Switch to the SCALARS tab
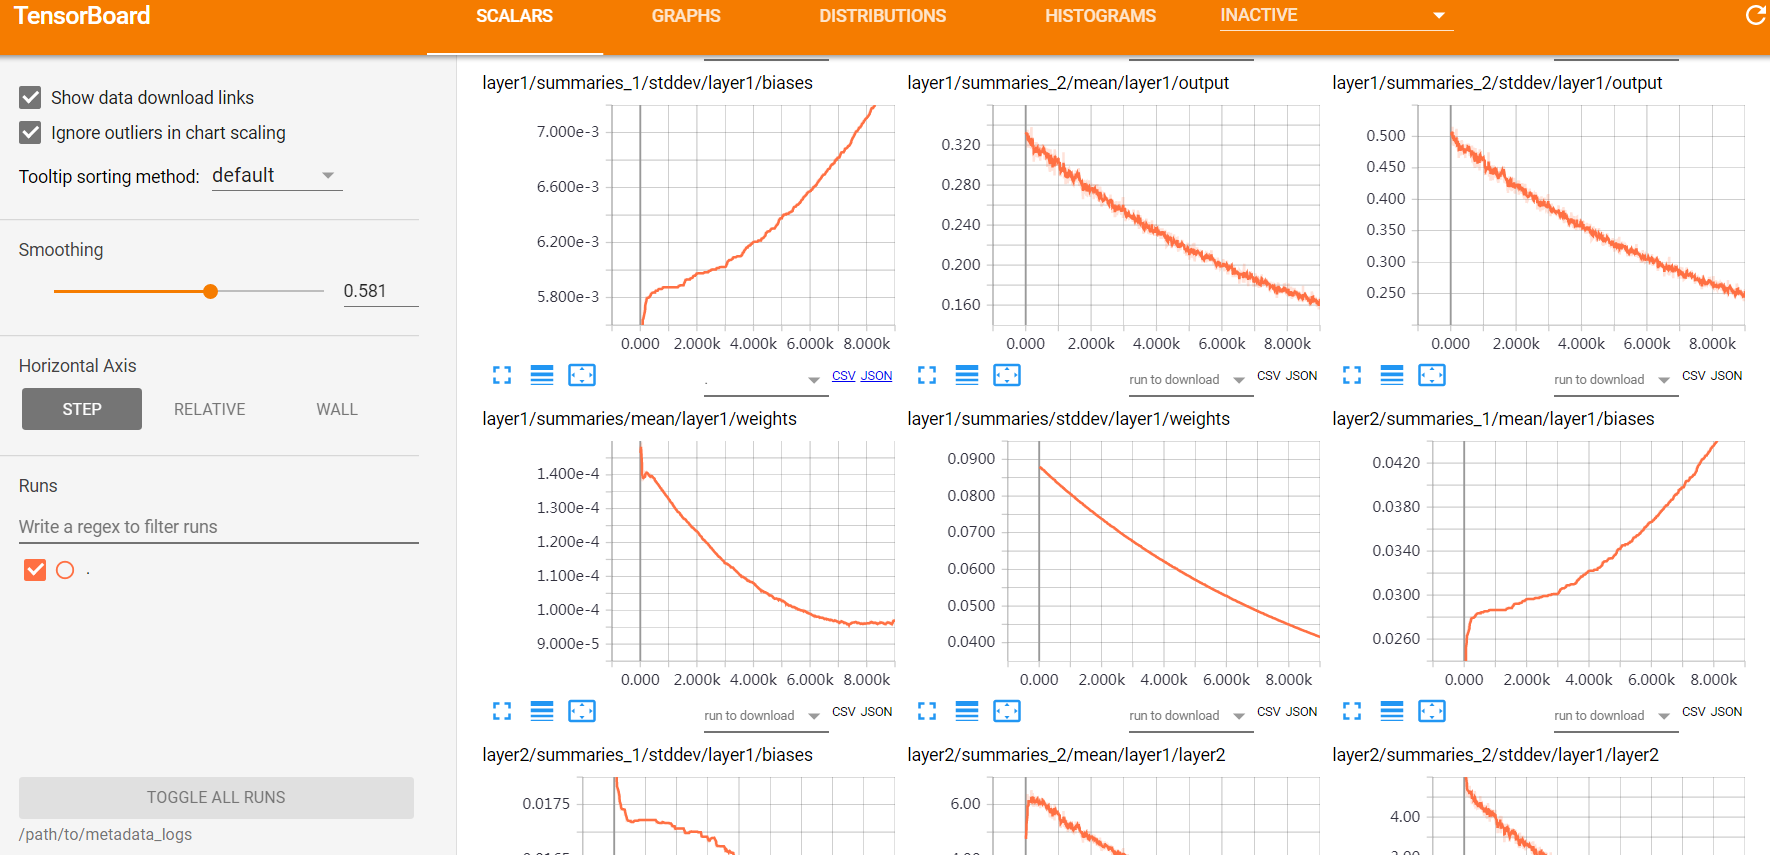The image size is (1770, 855). [514, 16]
